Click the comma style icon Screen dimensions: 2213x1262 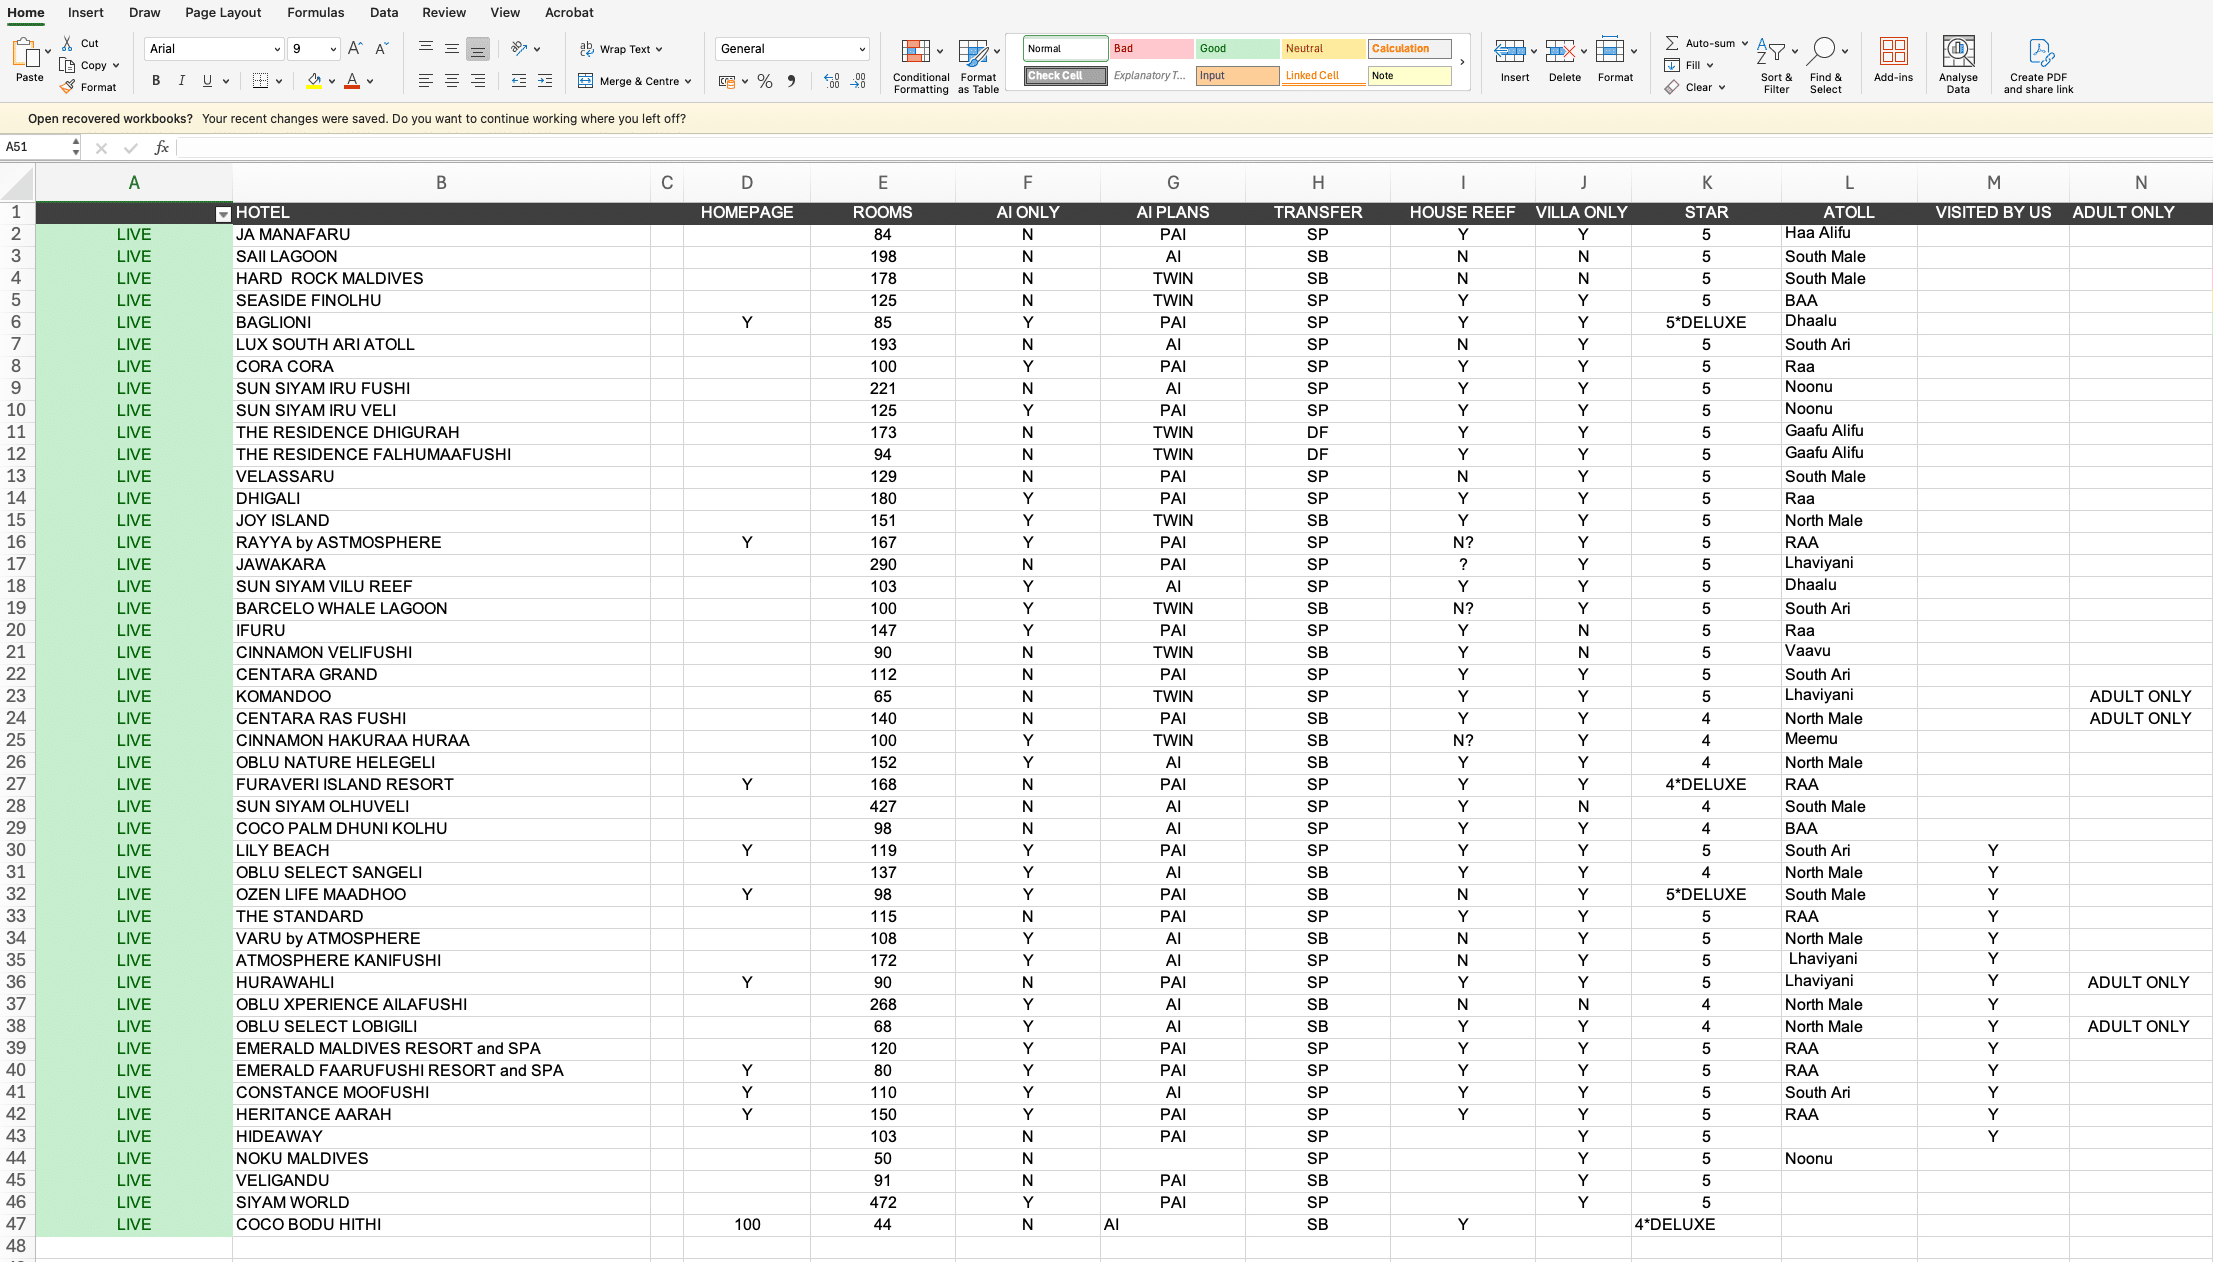tap(791, 81)
